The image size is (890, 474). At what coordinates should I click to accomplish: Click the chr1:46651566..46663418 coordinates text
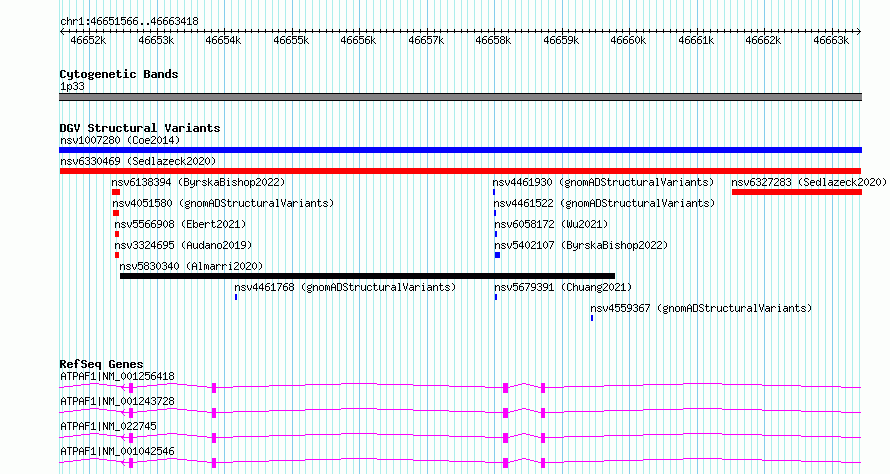(129, 22)
